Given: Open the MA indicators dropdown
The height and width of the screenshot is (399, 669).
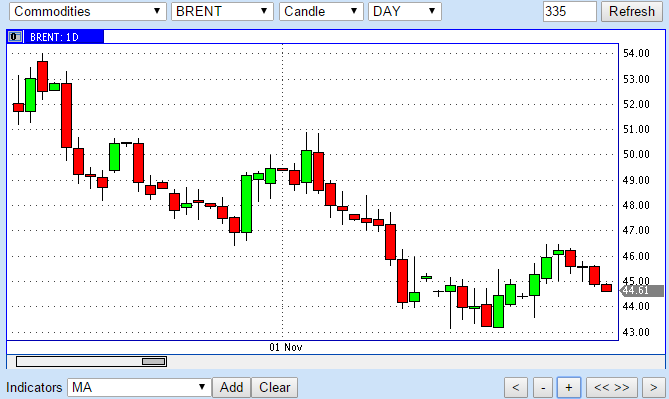Looking at the screenshot, I should pos(139,387).
